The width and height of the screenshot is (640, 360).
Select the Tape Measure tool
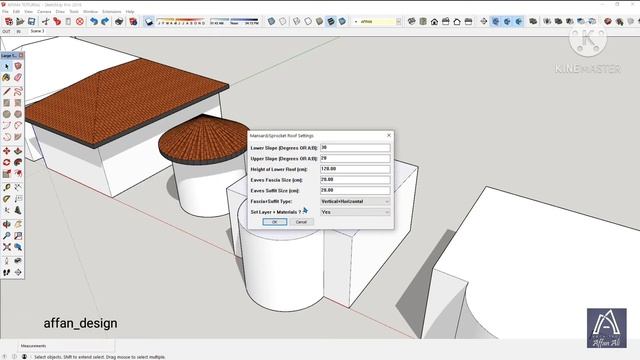click(x=7, y=187)
